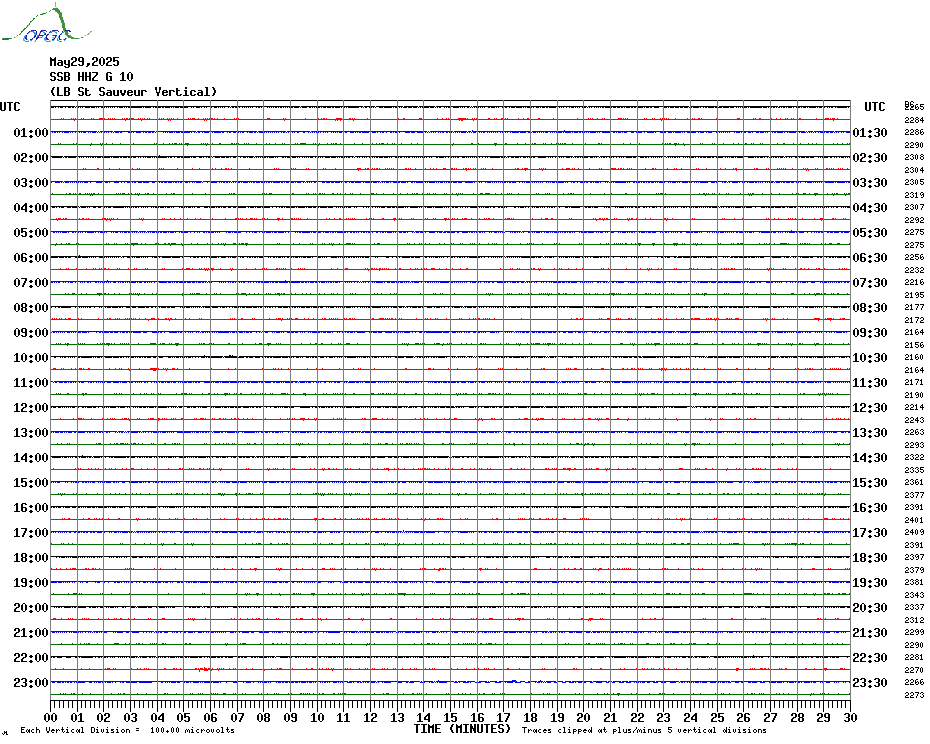Click the 20:00 hour label
Image resolution: width=930 pixels, height=744 pixels.
(x=31, y=608)
